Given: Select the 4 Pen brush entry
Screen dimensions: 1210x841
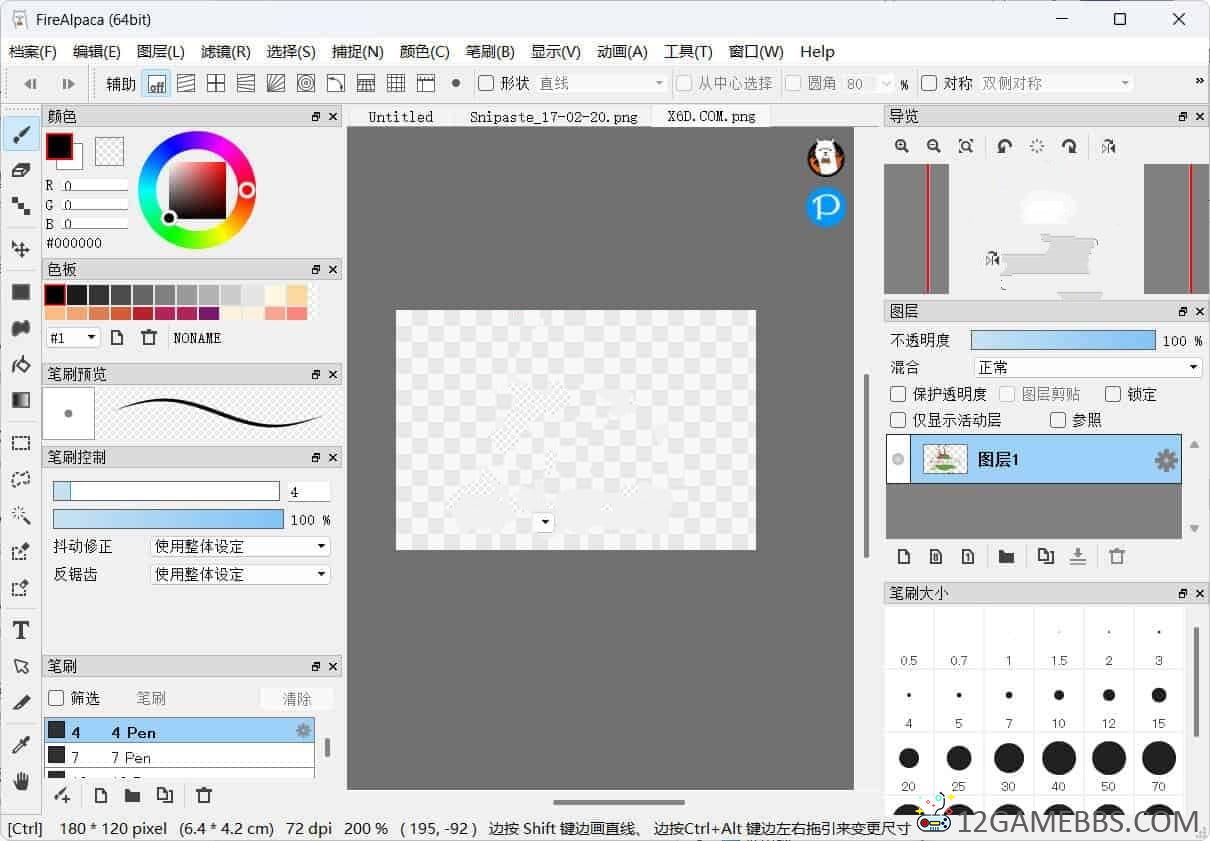Looking at the screenshot, I should coord(180,732).
